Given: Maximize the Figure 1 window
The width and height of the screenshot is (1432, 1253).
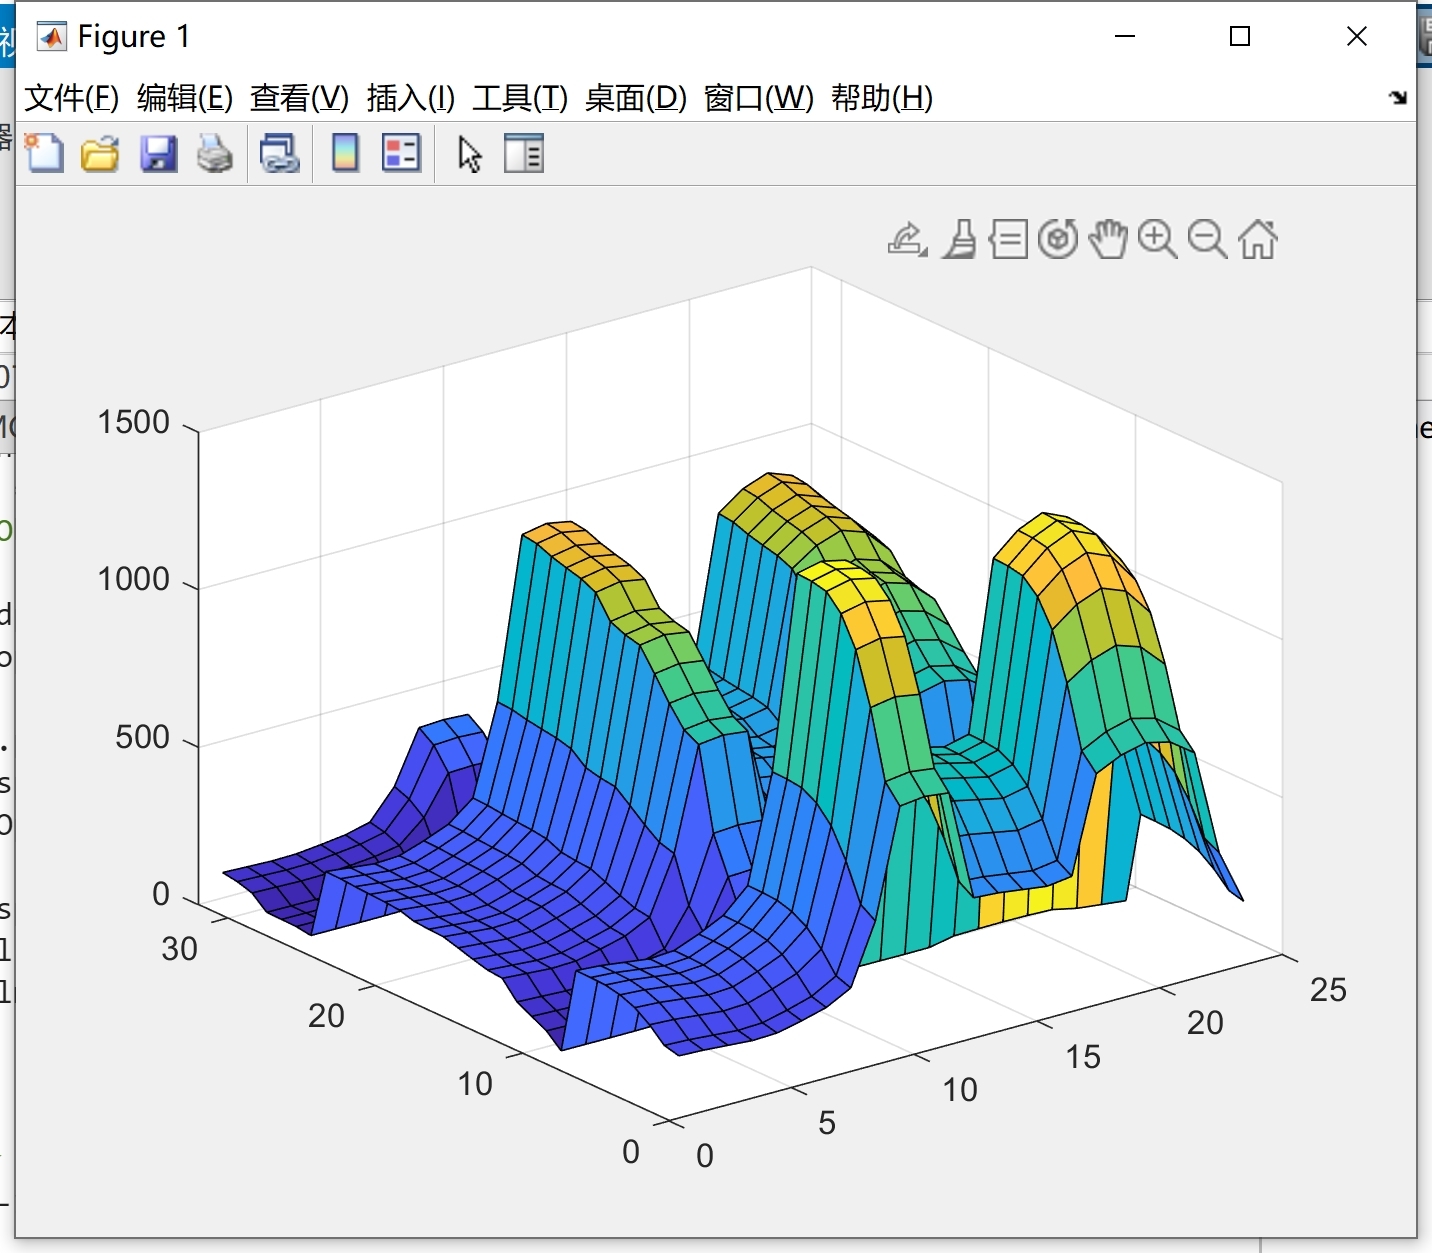Looking at the screenshot, I should [x=1240, y=36].
